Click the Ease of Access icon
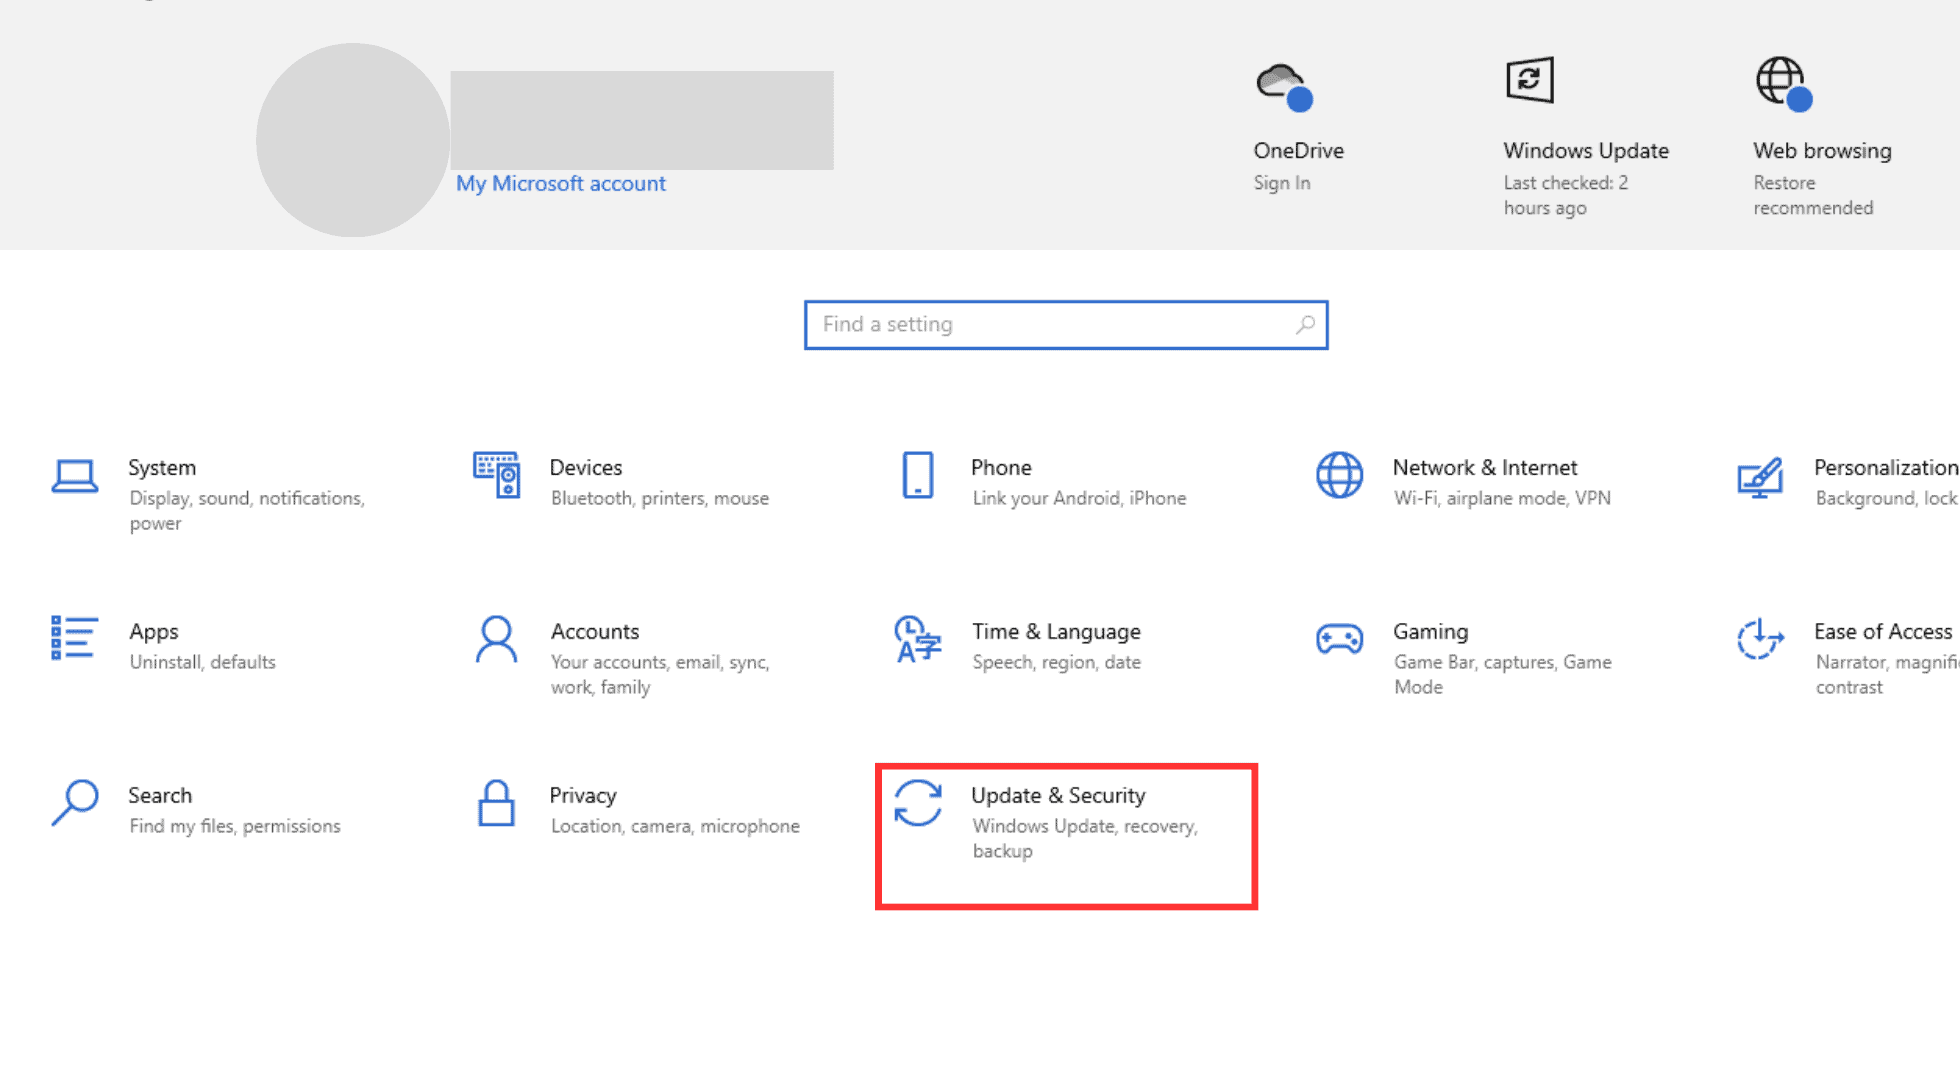The image size is (1960, 1080). (x=1760, y=639)
